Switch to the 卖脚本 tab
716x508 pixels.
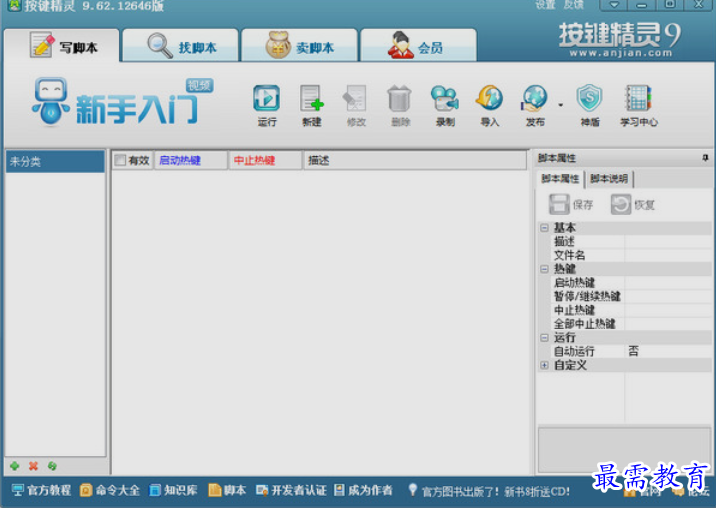point(300,46)
